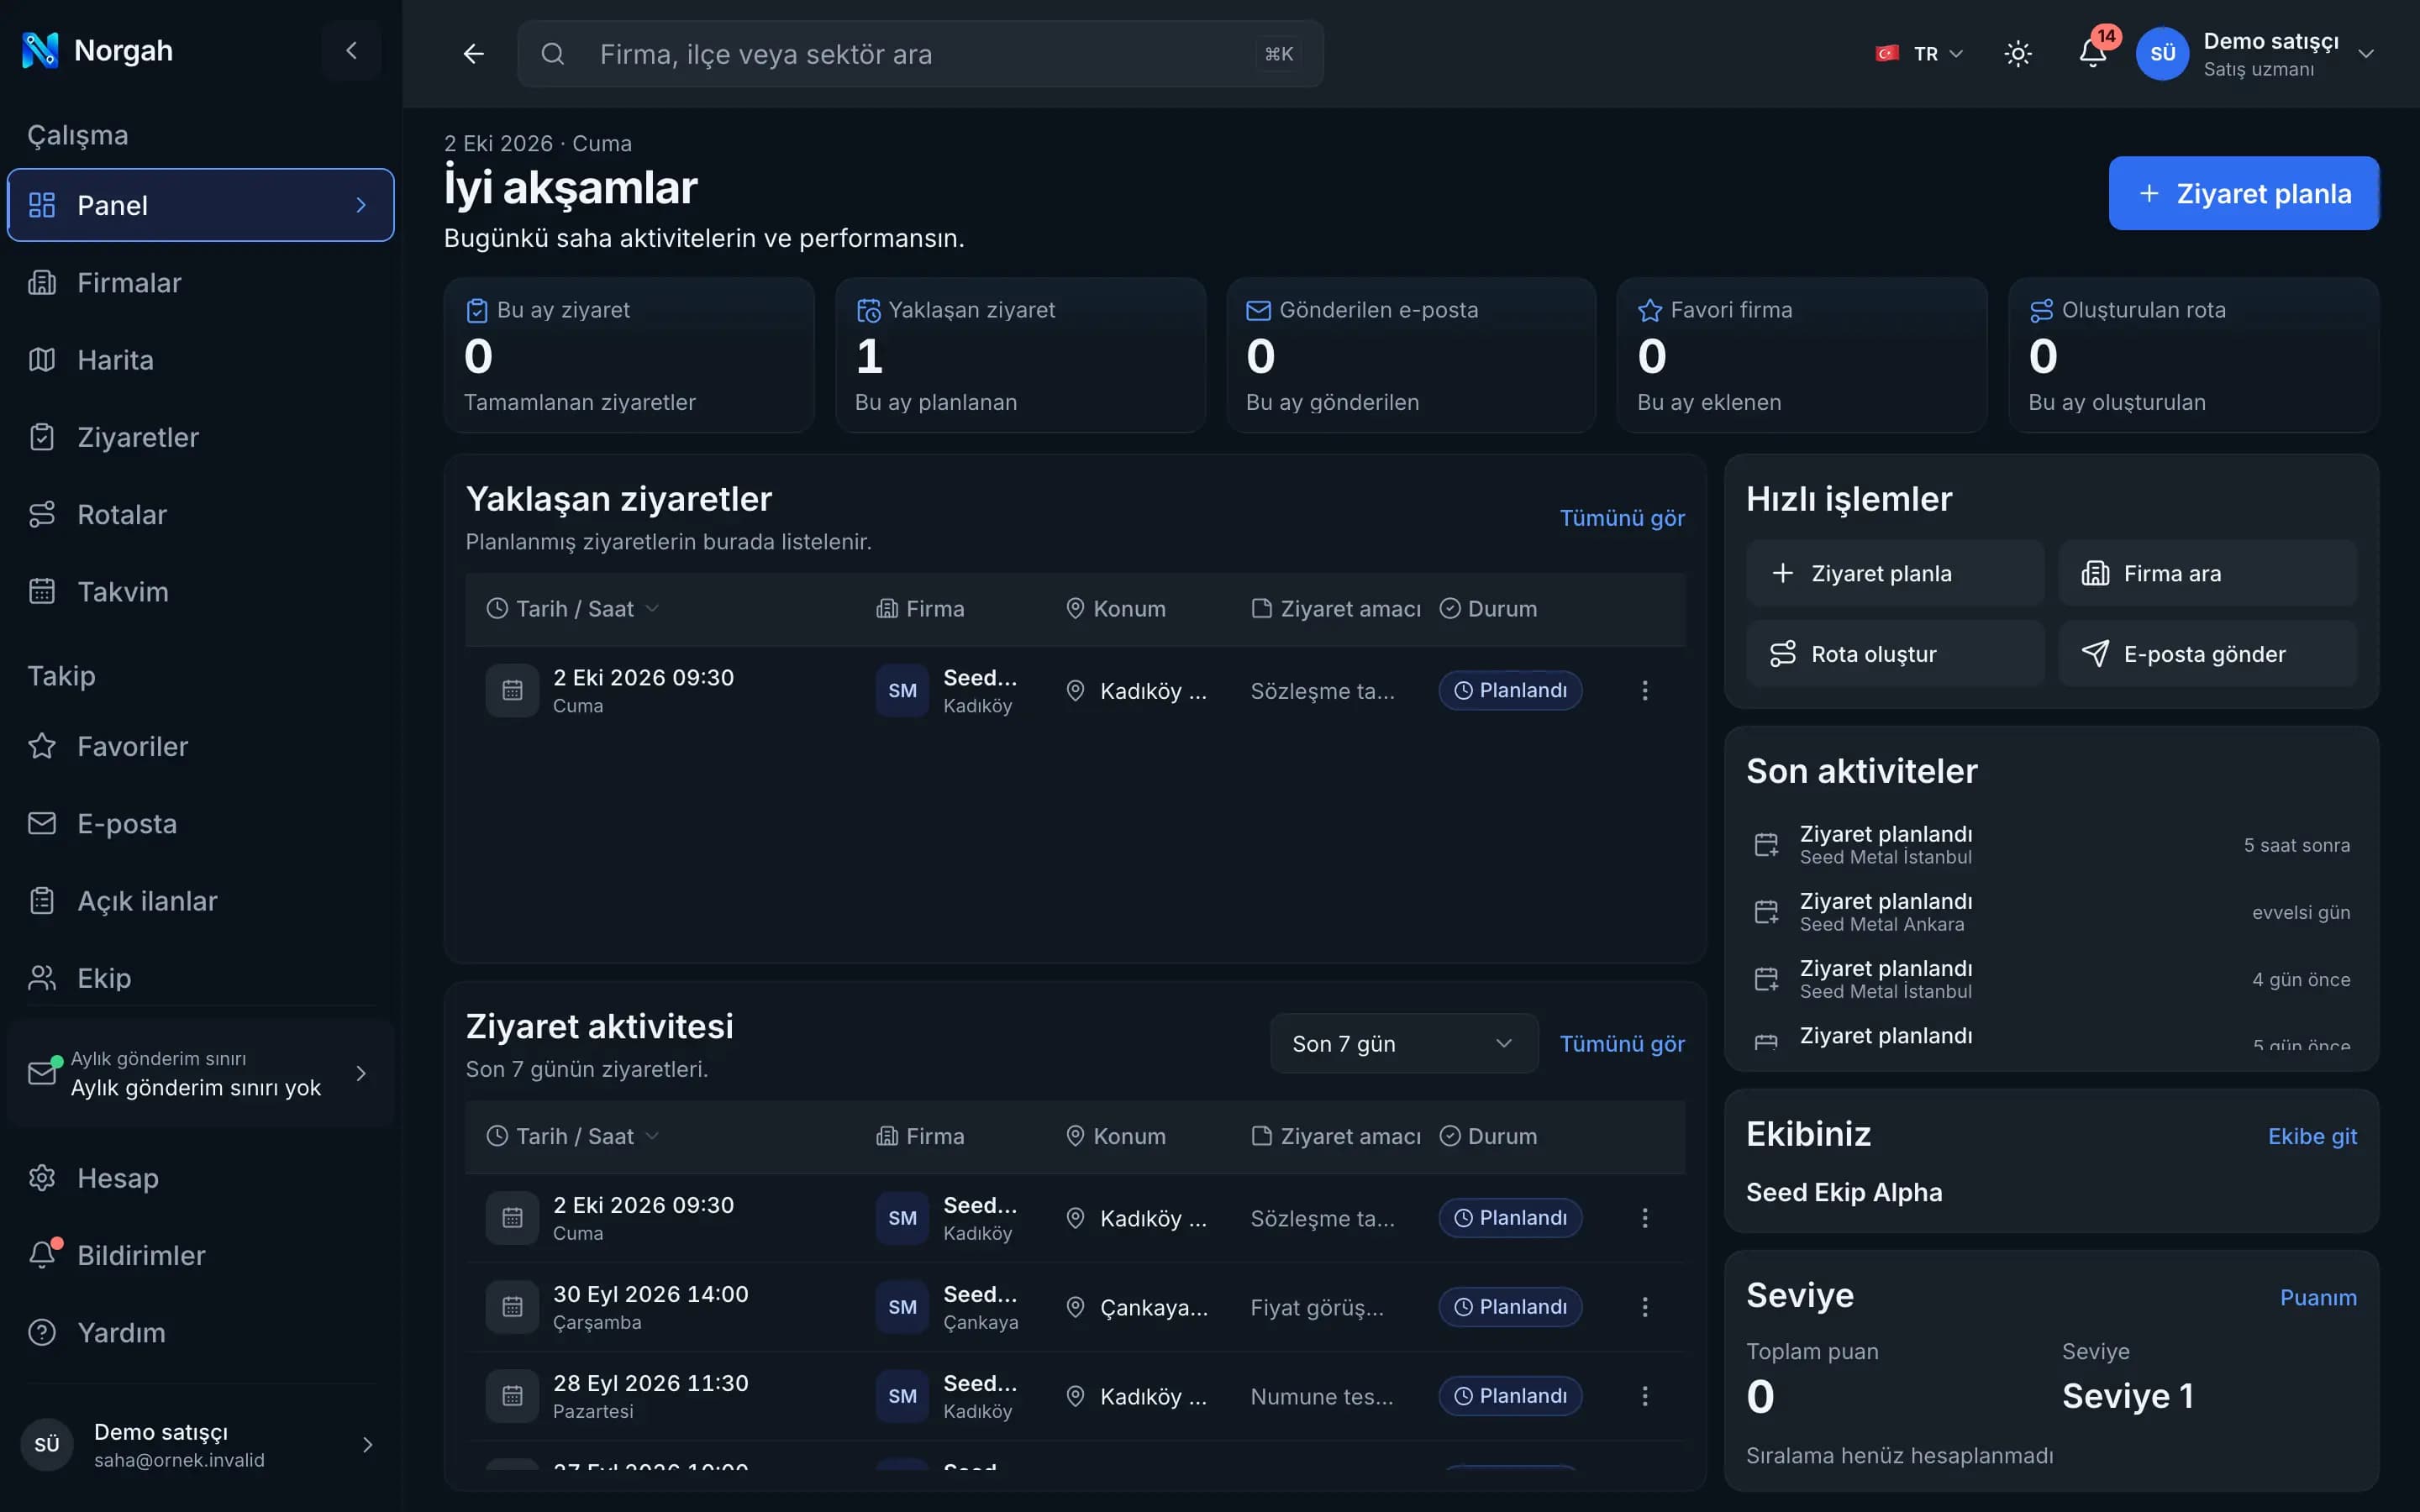Image resolution: width=2420 pixels, height=1512 pixels.
Task: Open Yardım in the sidebar
Action: click(x=200, y=1333)
